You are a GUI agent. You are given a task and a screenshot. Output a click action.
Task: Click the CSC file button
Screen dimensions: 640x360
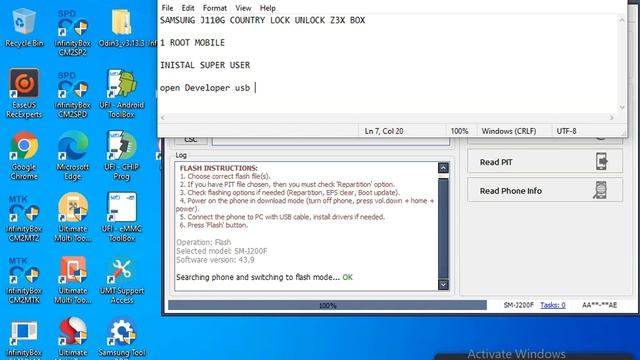(x=191, y=140)
